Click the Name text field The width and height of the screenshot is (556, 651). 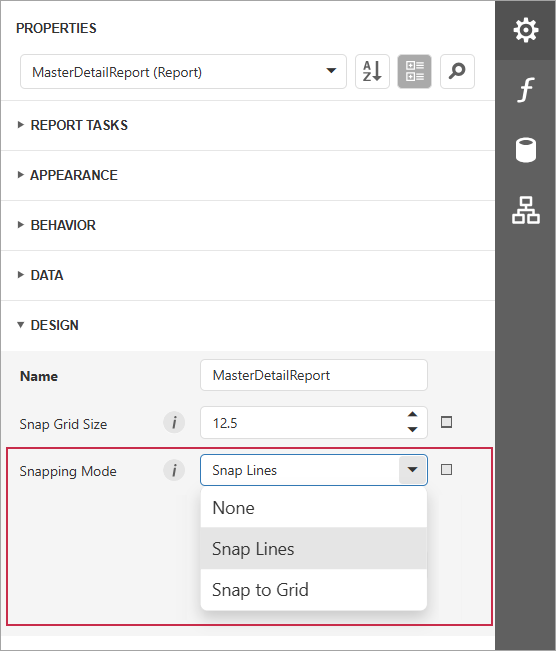pos(314,375)
